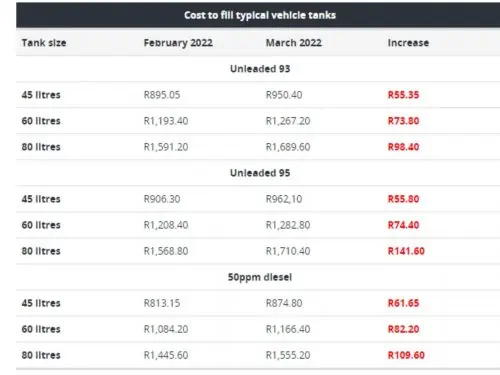The height and width of the screenshot is (375, 500).
Task: Click the R1,084.20 diesel February price
Action: pyautogui.click(x=166, y=329)
